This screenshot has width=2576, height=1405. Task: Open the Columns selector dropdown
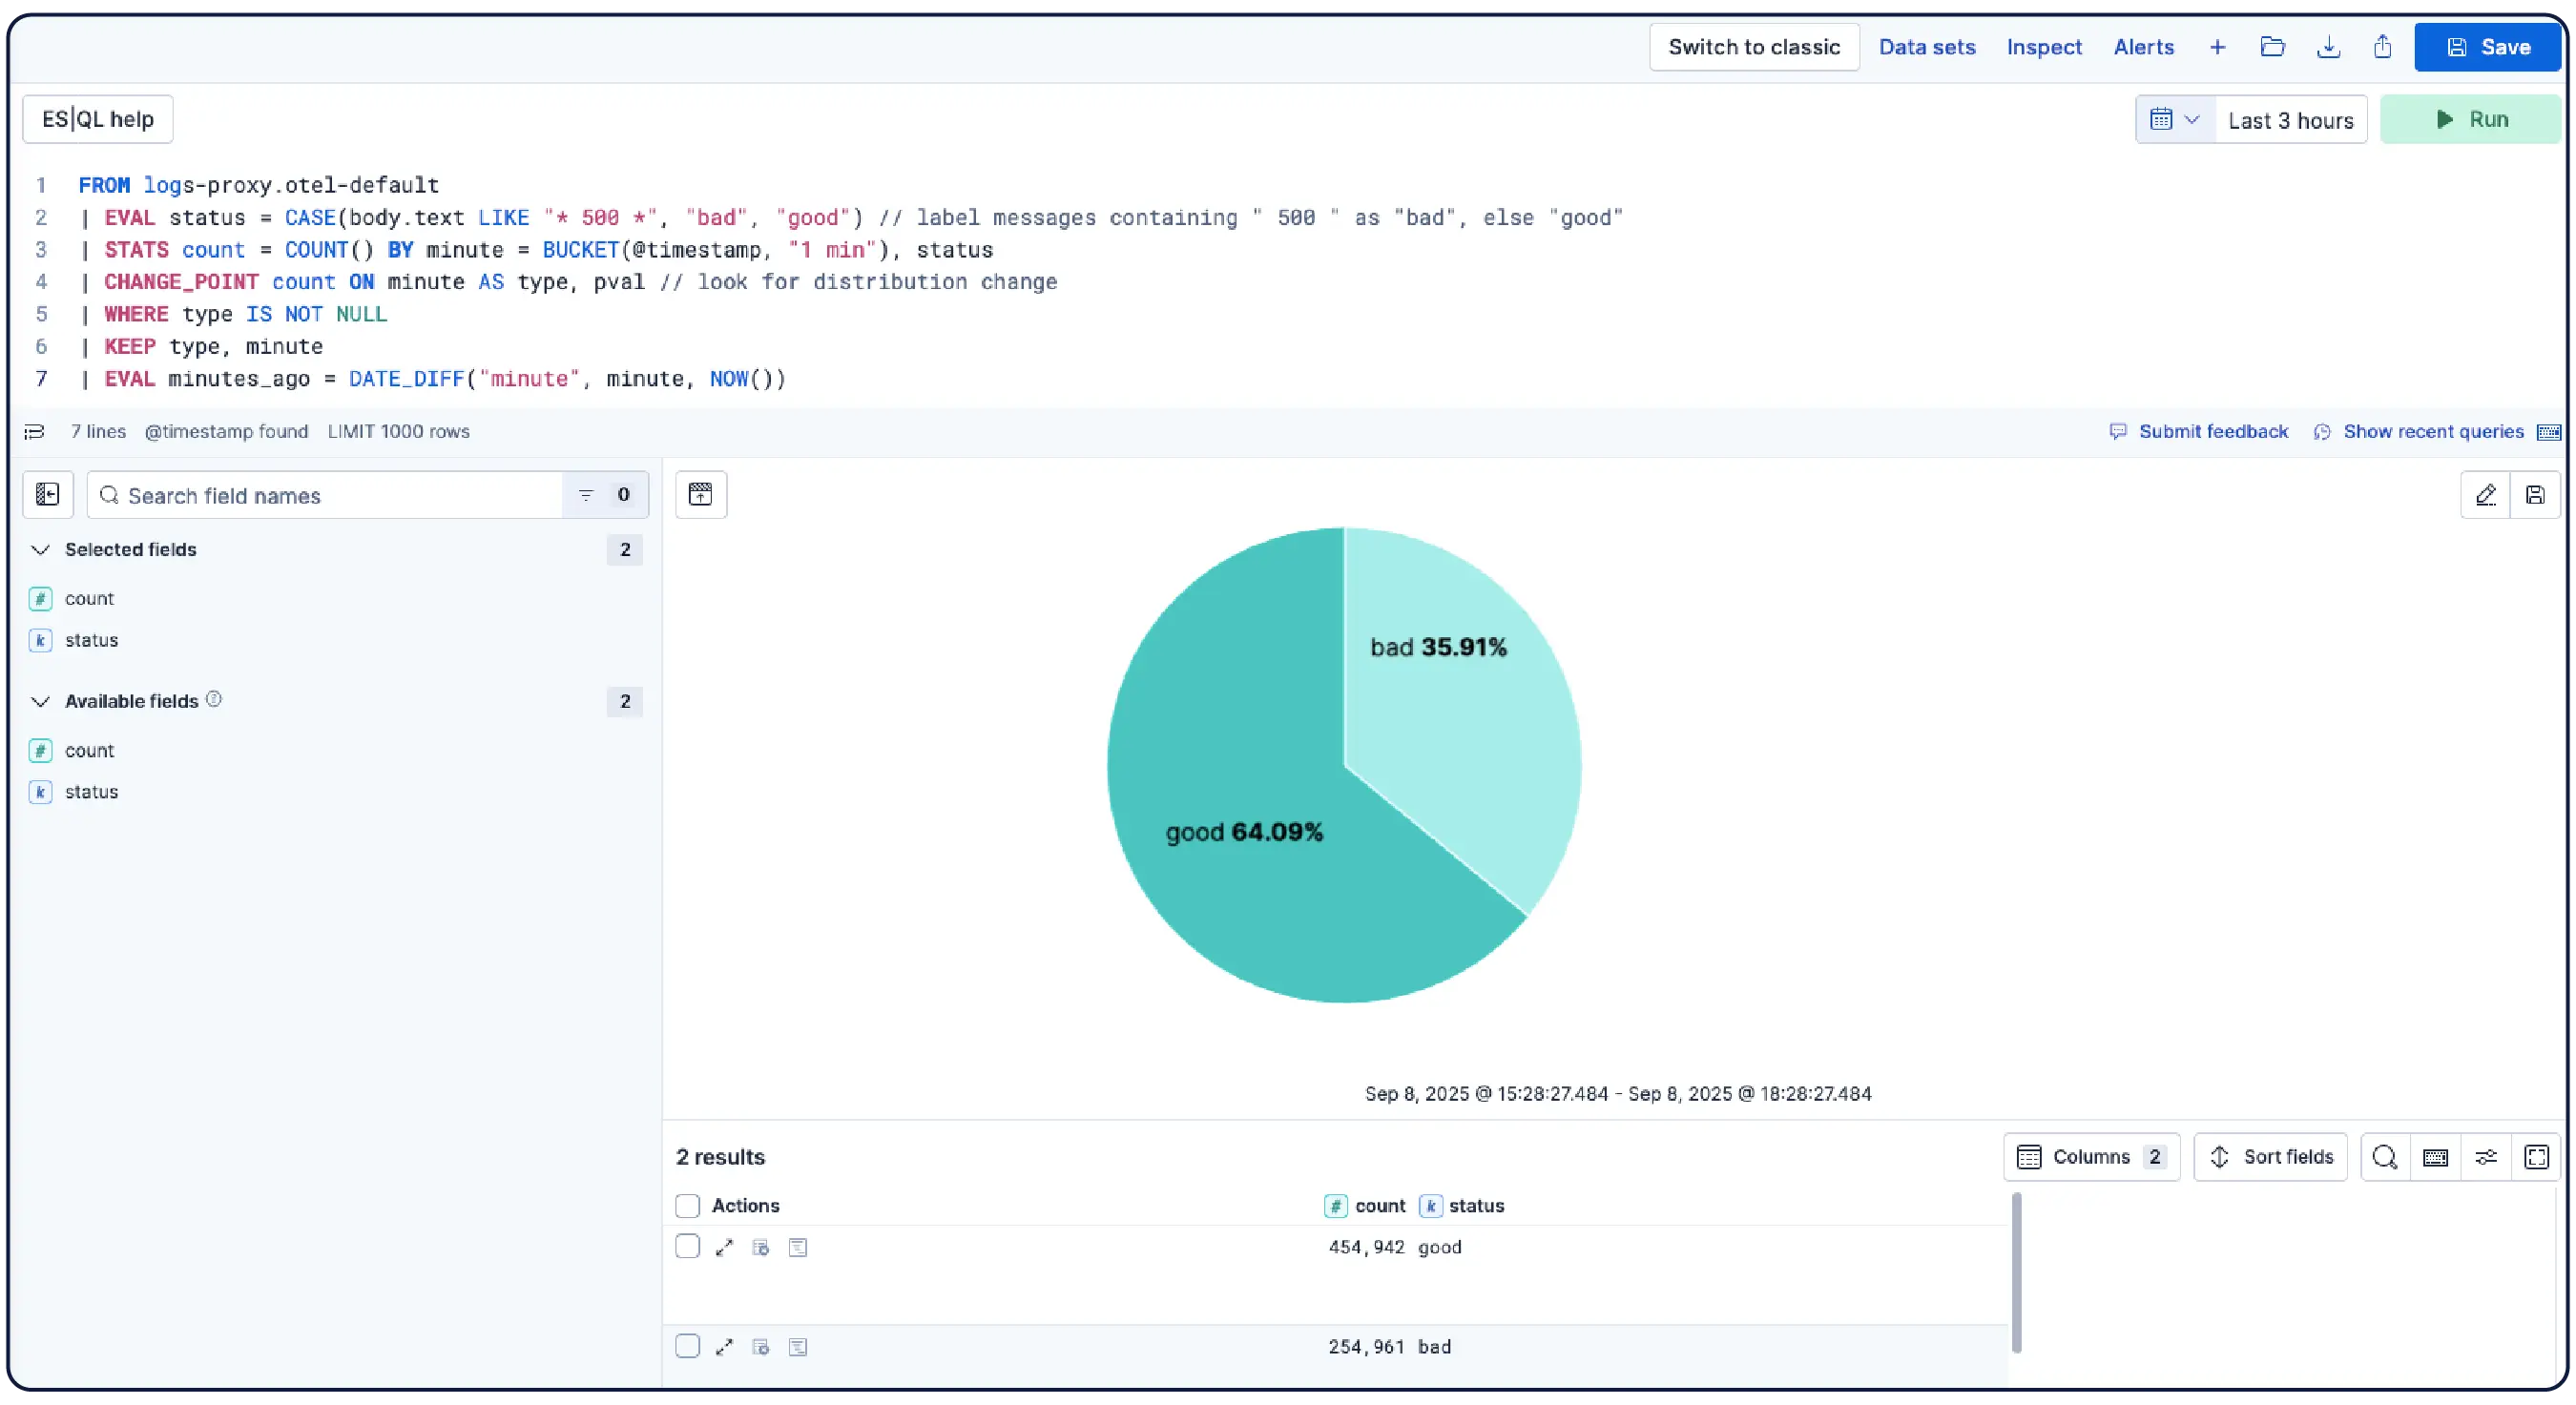click(2092, 1157)
